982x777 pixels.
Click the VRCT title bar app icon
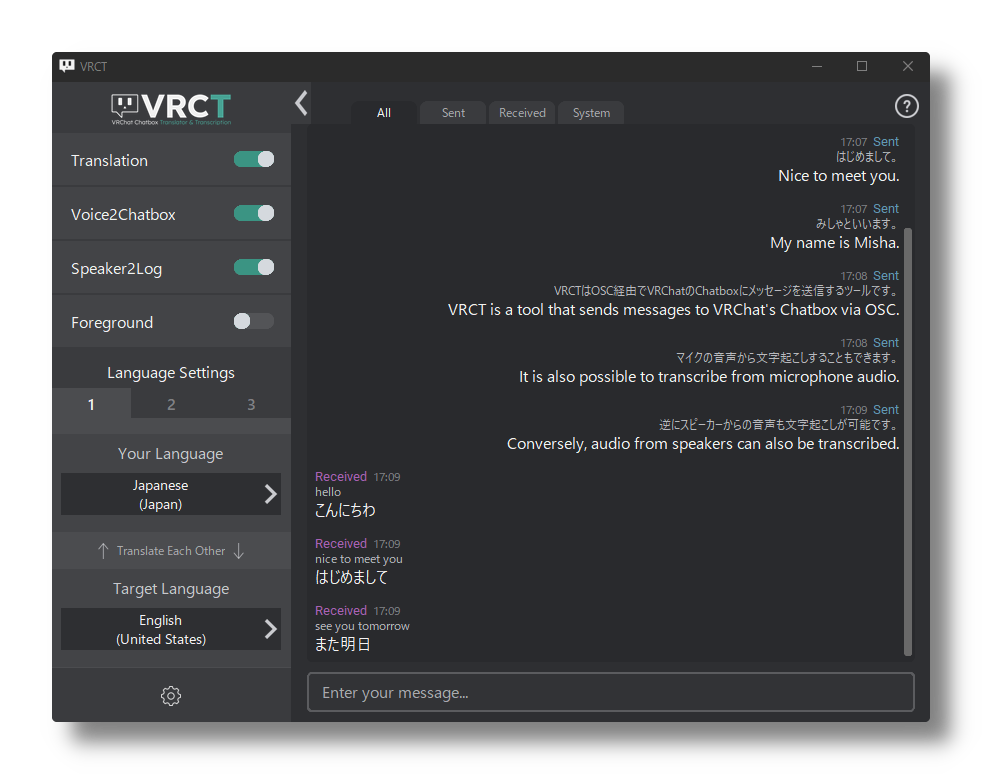pos(67,66)
